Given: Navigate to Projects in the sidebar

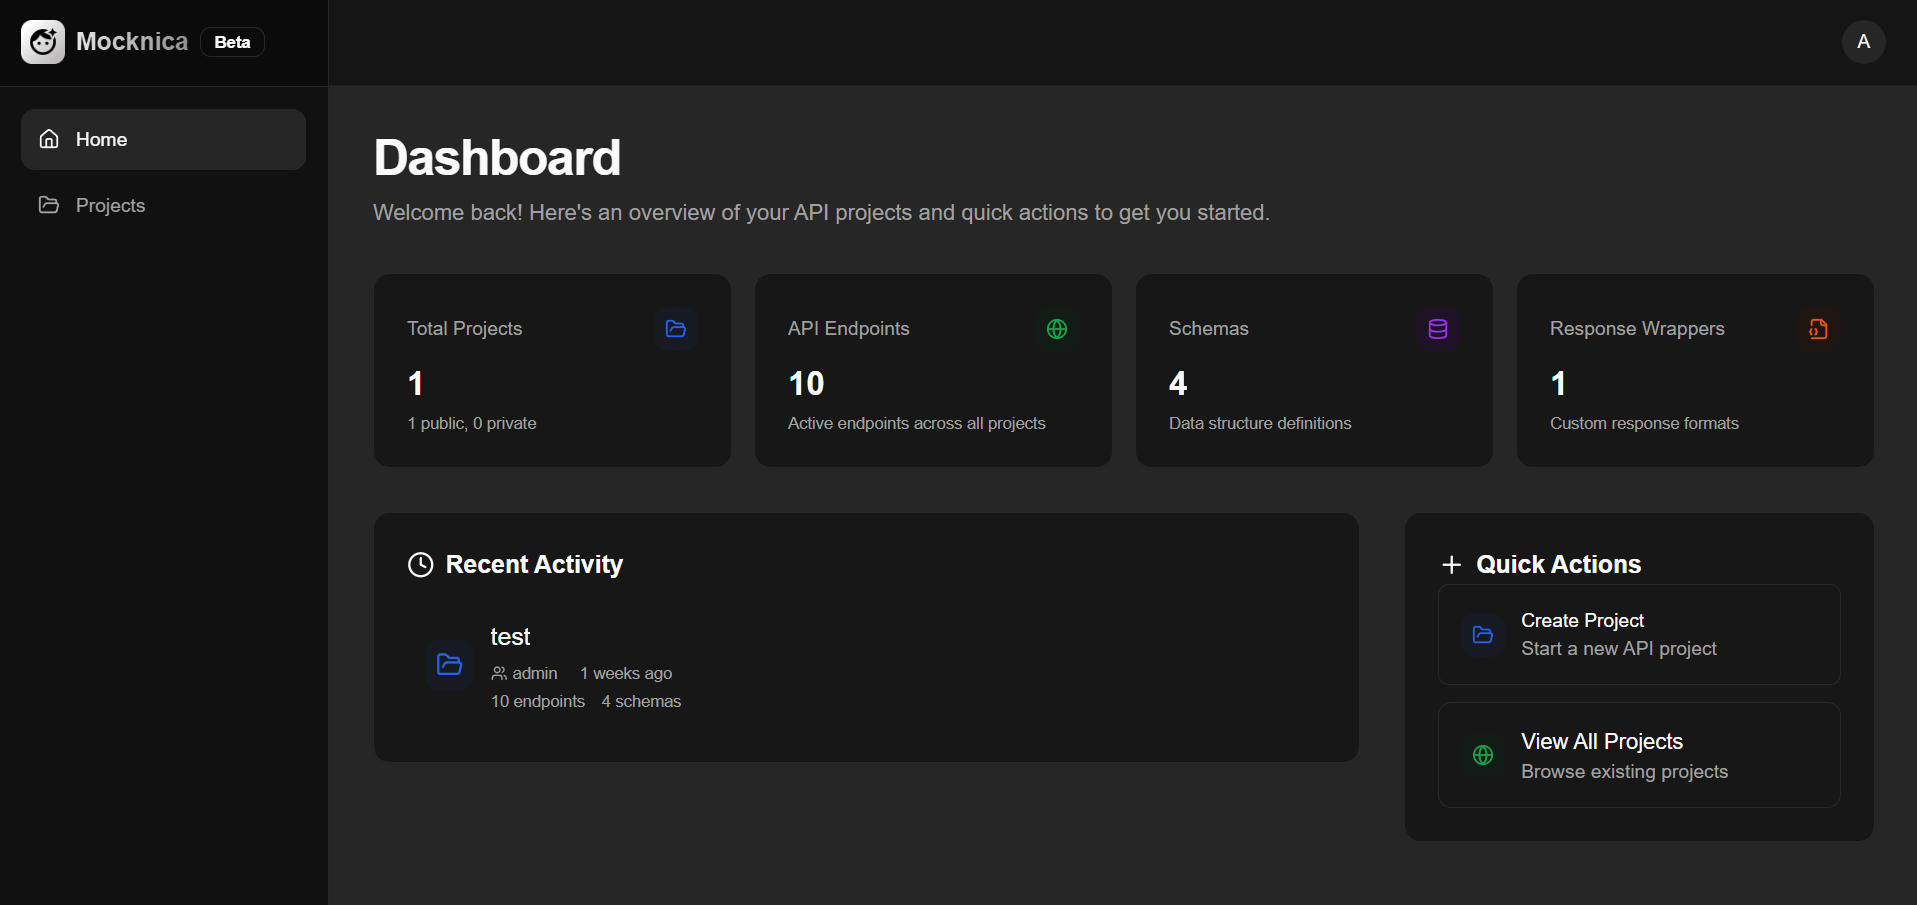Looking at the screenshot, I should click(x=110, y=205).
